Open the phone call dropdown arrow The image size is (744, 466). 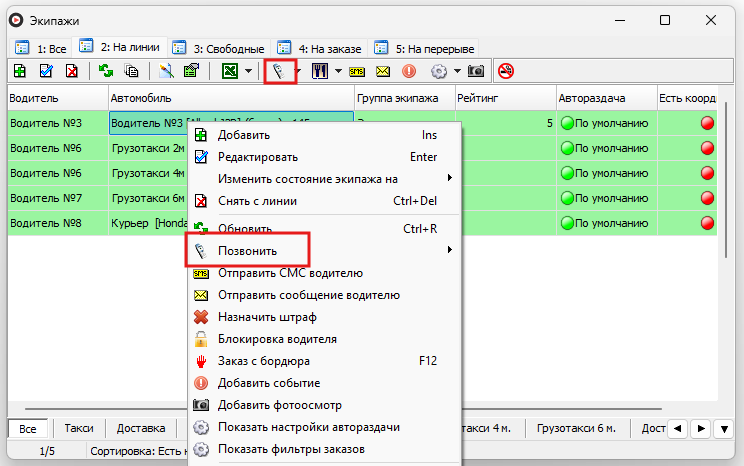pos(298,71)
